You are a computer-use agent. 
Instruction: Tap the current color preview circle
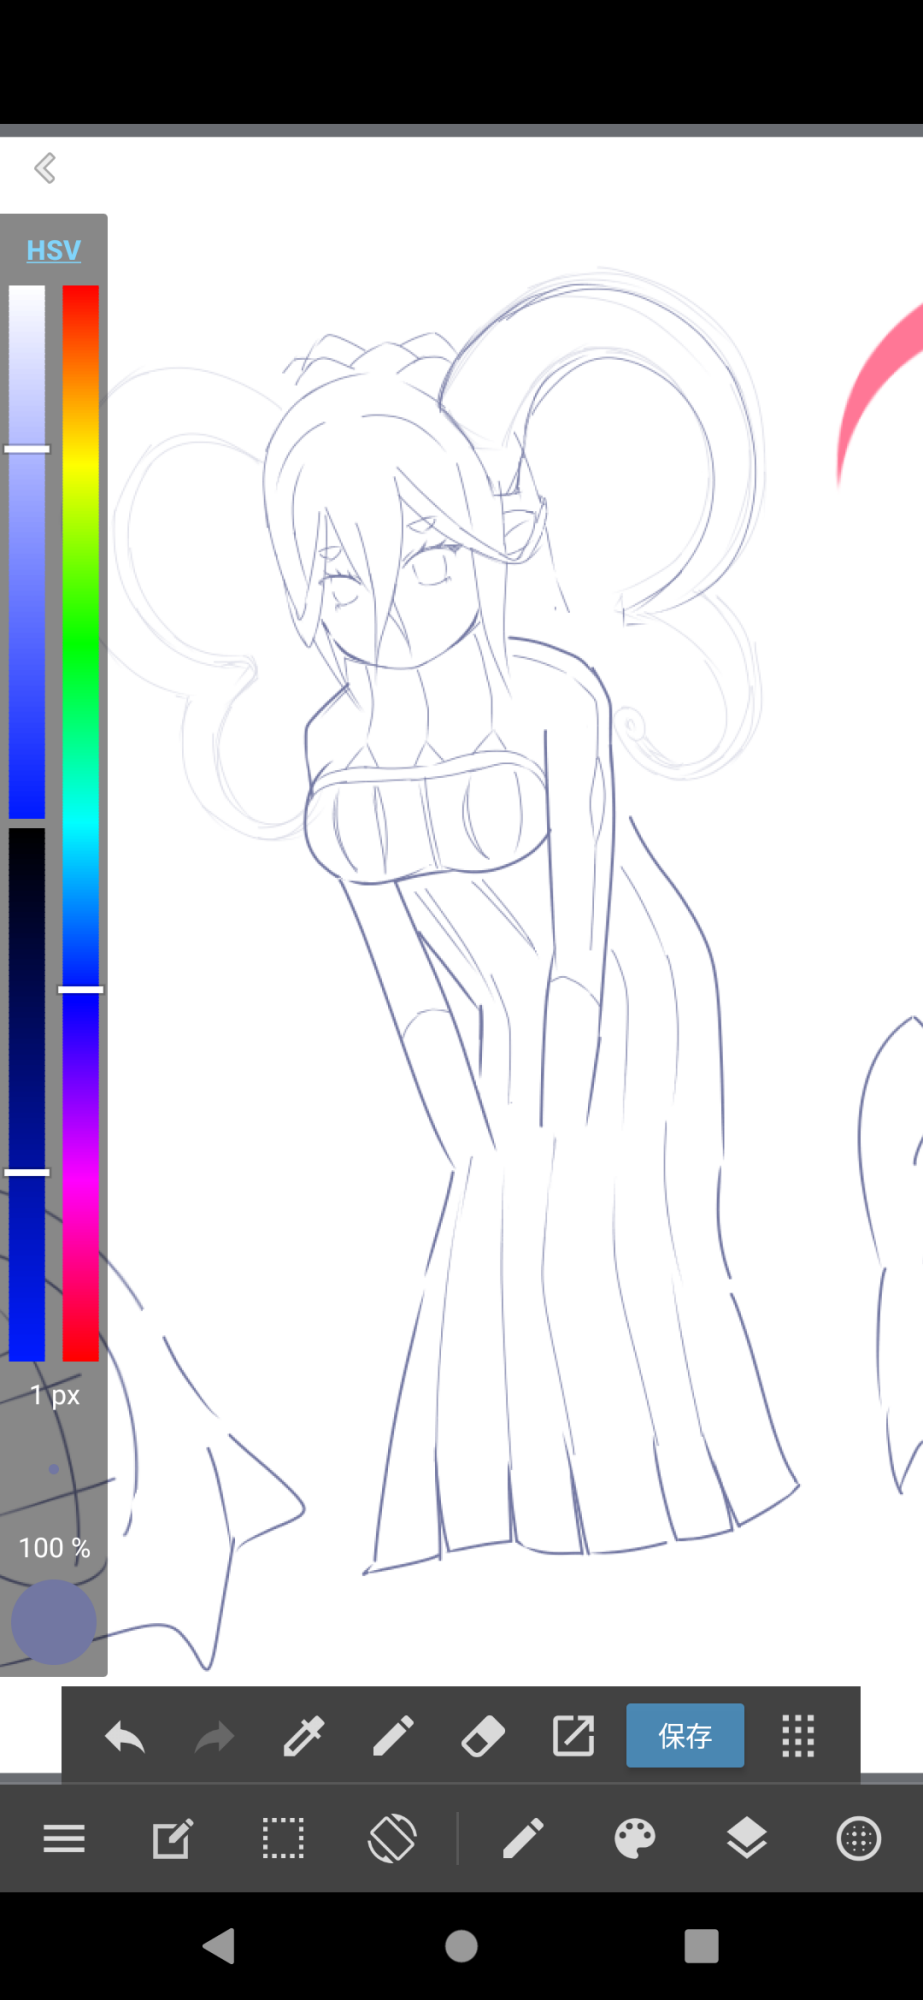[54, 1622]
